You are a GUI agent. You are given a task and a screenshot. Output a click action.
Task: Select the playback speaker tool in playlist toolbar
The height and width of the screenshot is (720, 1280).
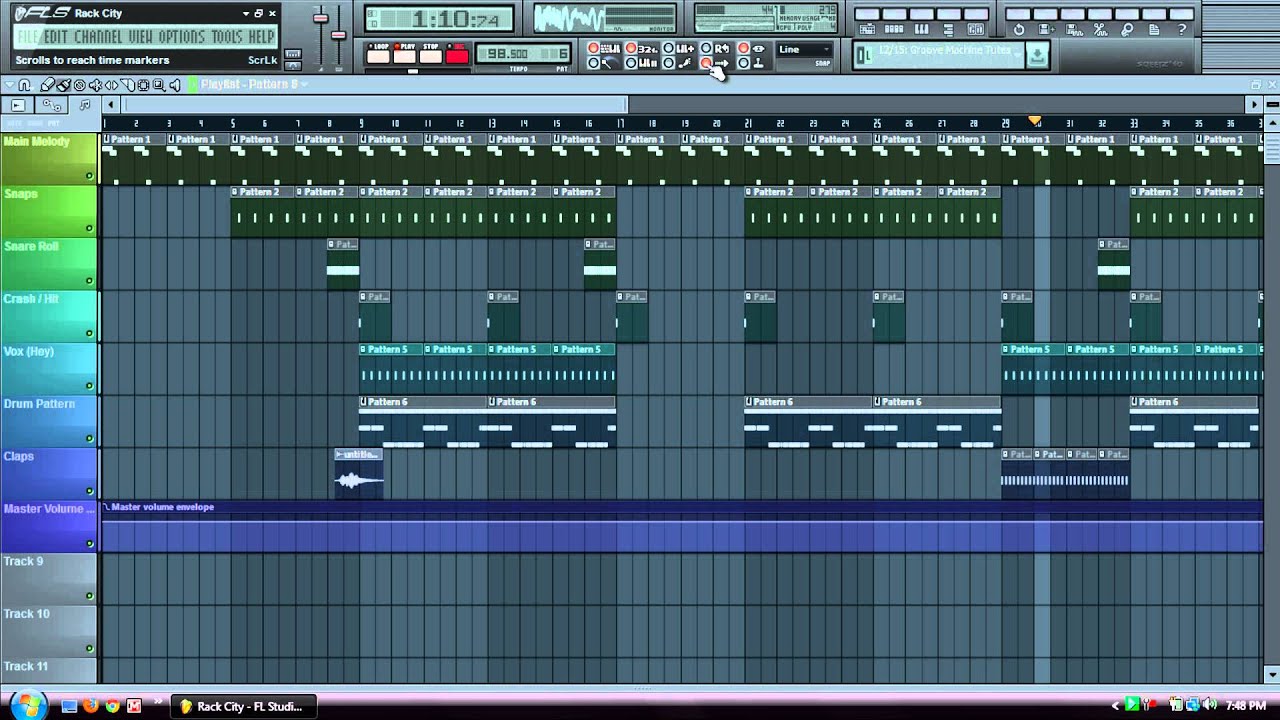175,85
